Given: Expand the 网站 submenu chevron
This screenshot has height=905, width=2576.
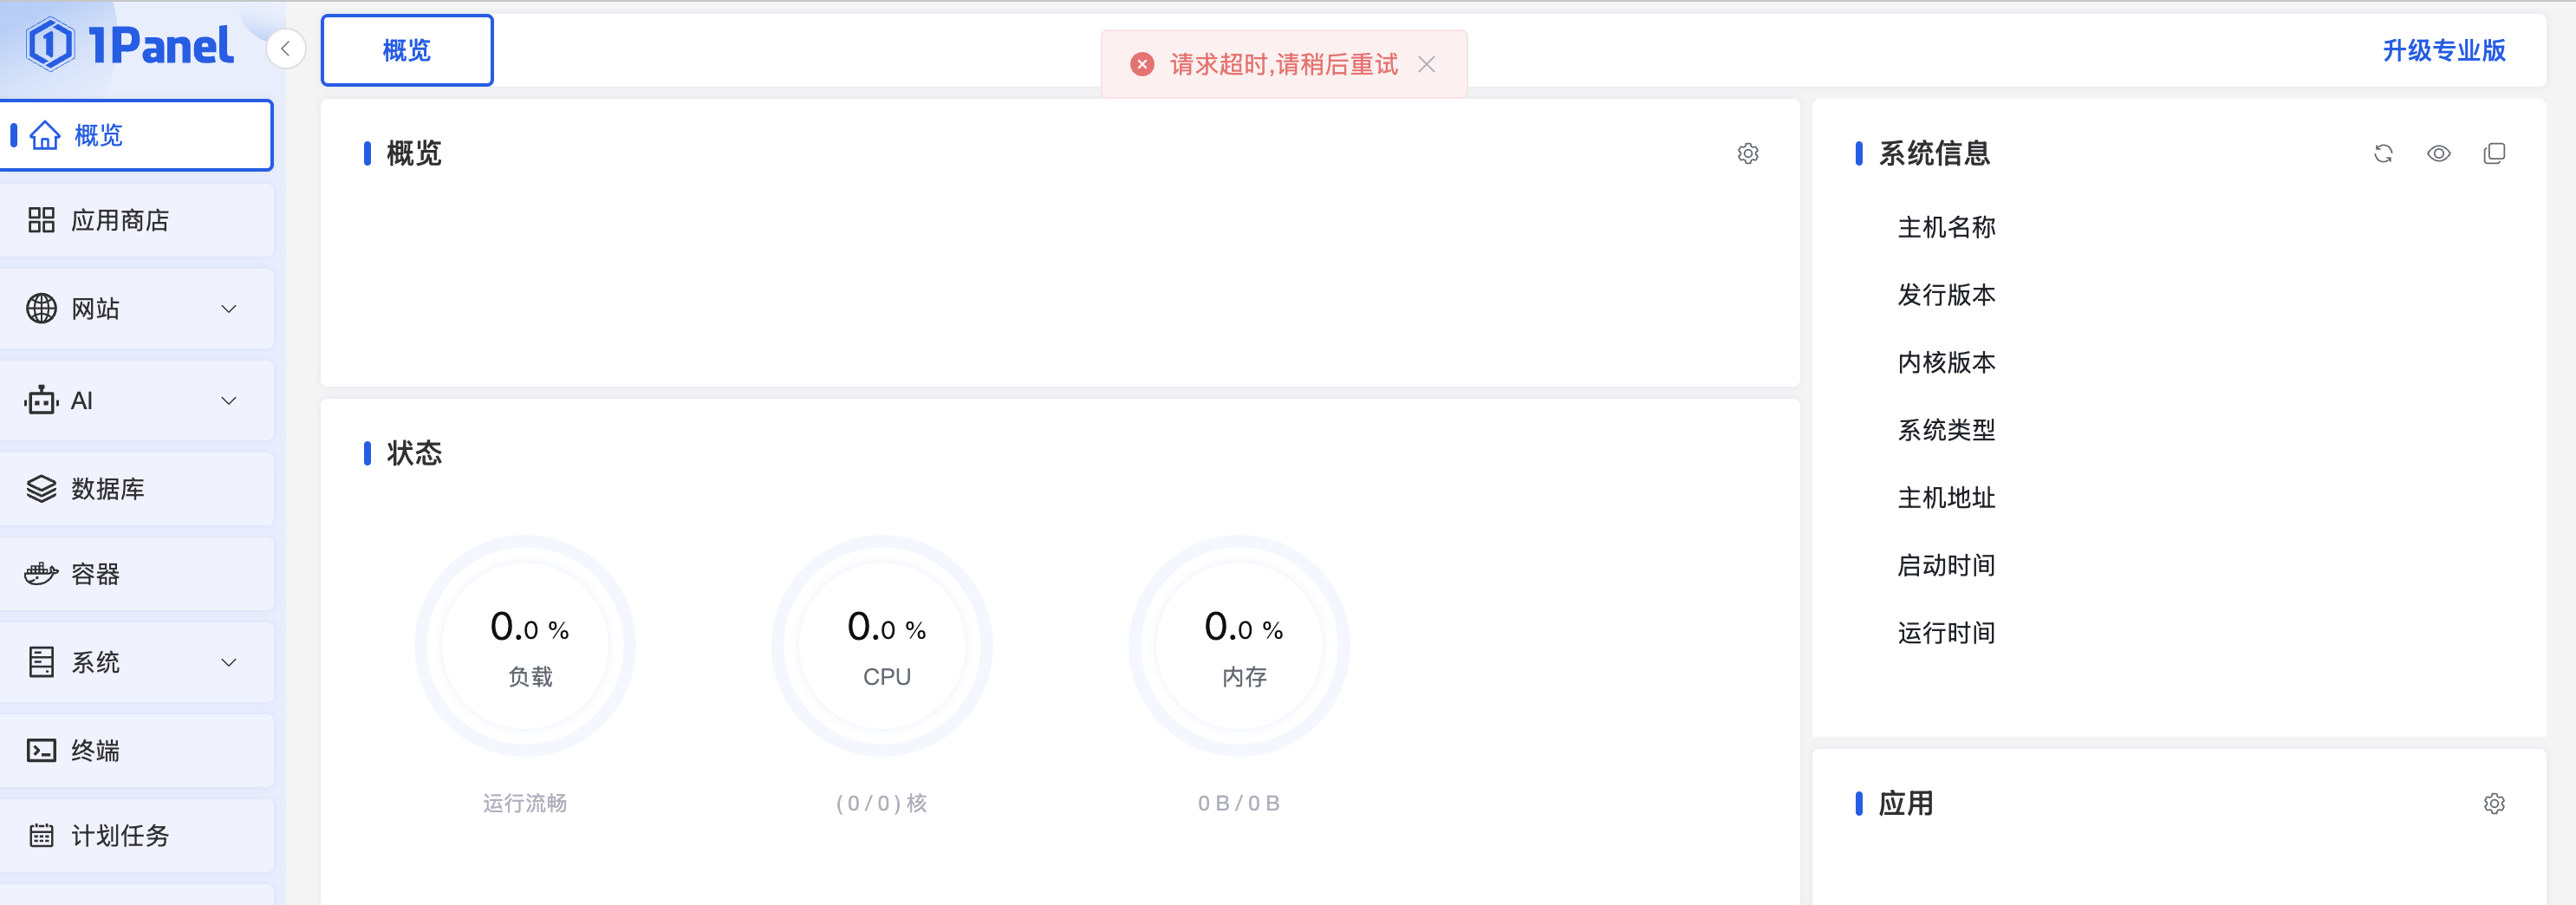Looking at the screenshot, I should click(229, 309).
